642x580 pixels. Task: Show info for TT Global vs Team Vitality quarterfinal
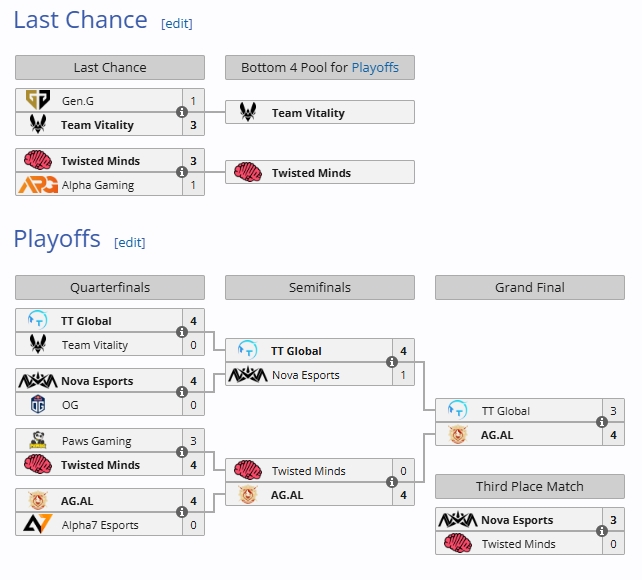point(182,332)
